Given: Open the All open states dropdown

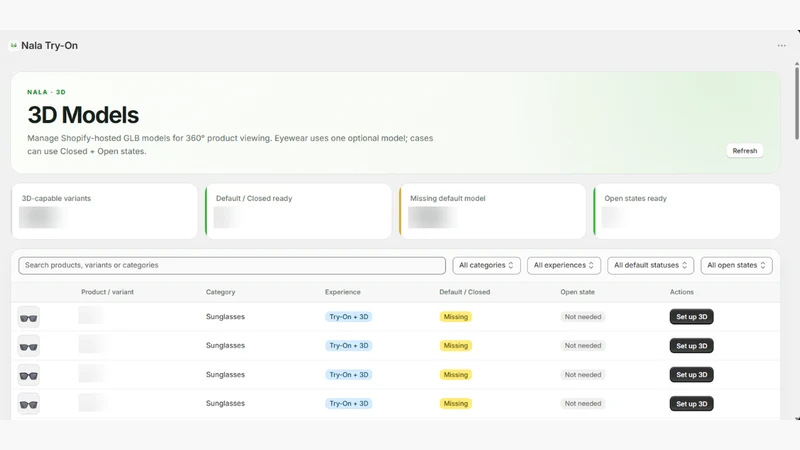Looking at the screenshot, I should point(736,265).
